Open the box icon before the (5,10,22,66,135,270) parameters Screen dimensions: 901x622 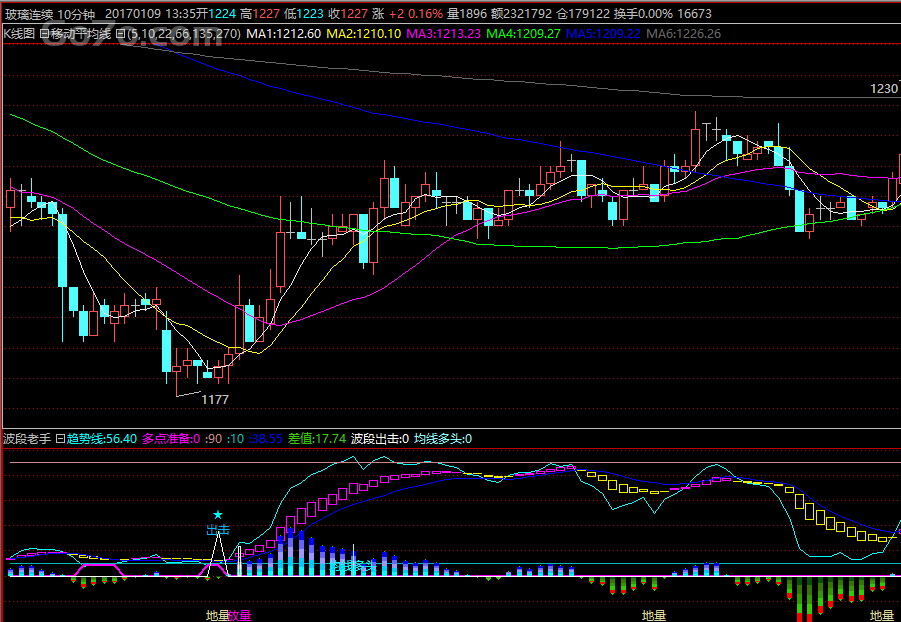tap(120, 34)
